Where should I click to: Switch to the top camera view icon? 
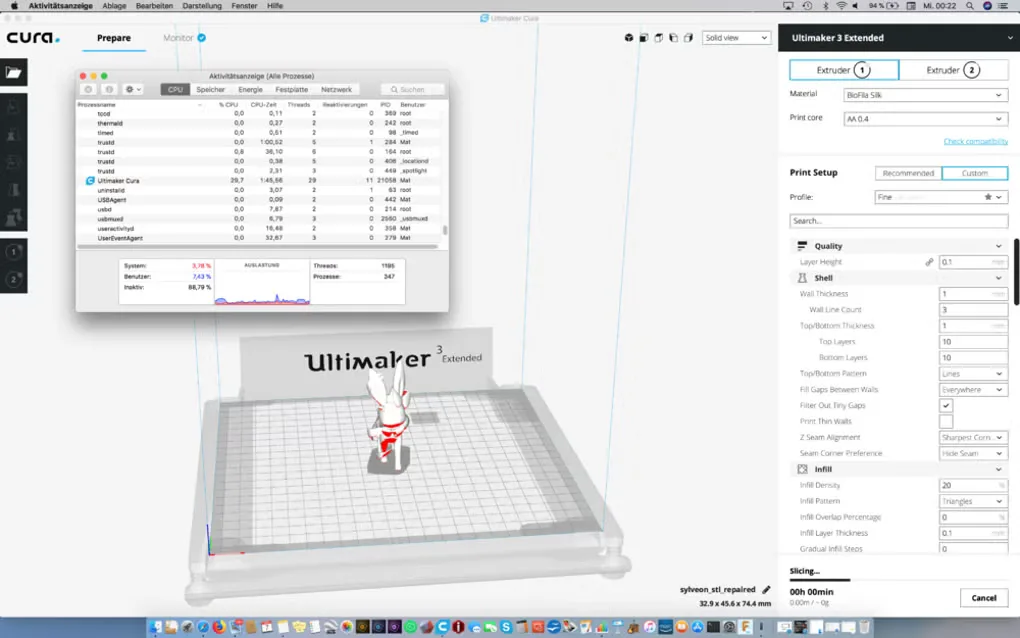658,38
